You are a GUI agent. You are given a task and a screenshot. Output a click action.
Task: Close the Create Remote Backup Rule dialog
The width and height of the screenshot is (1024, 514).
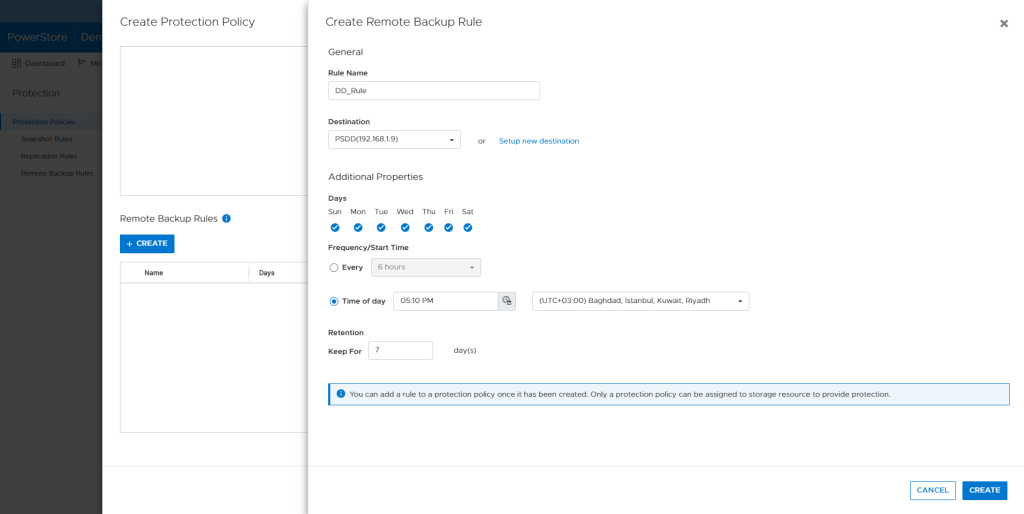pos(1003,23)
